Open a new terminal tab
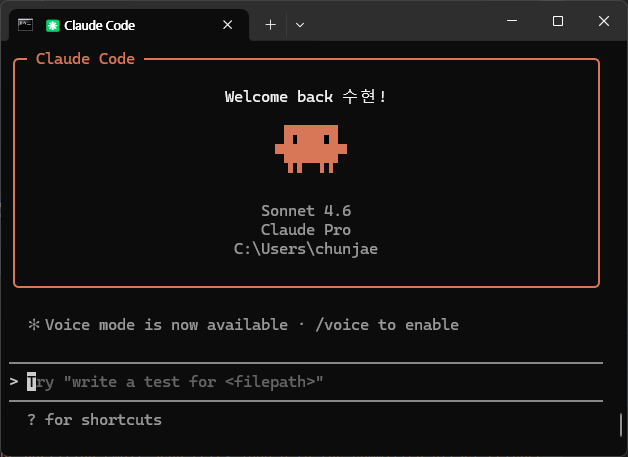 (x=271, y=25)
